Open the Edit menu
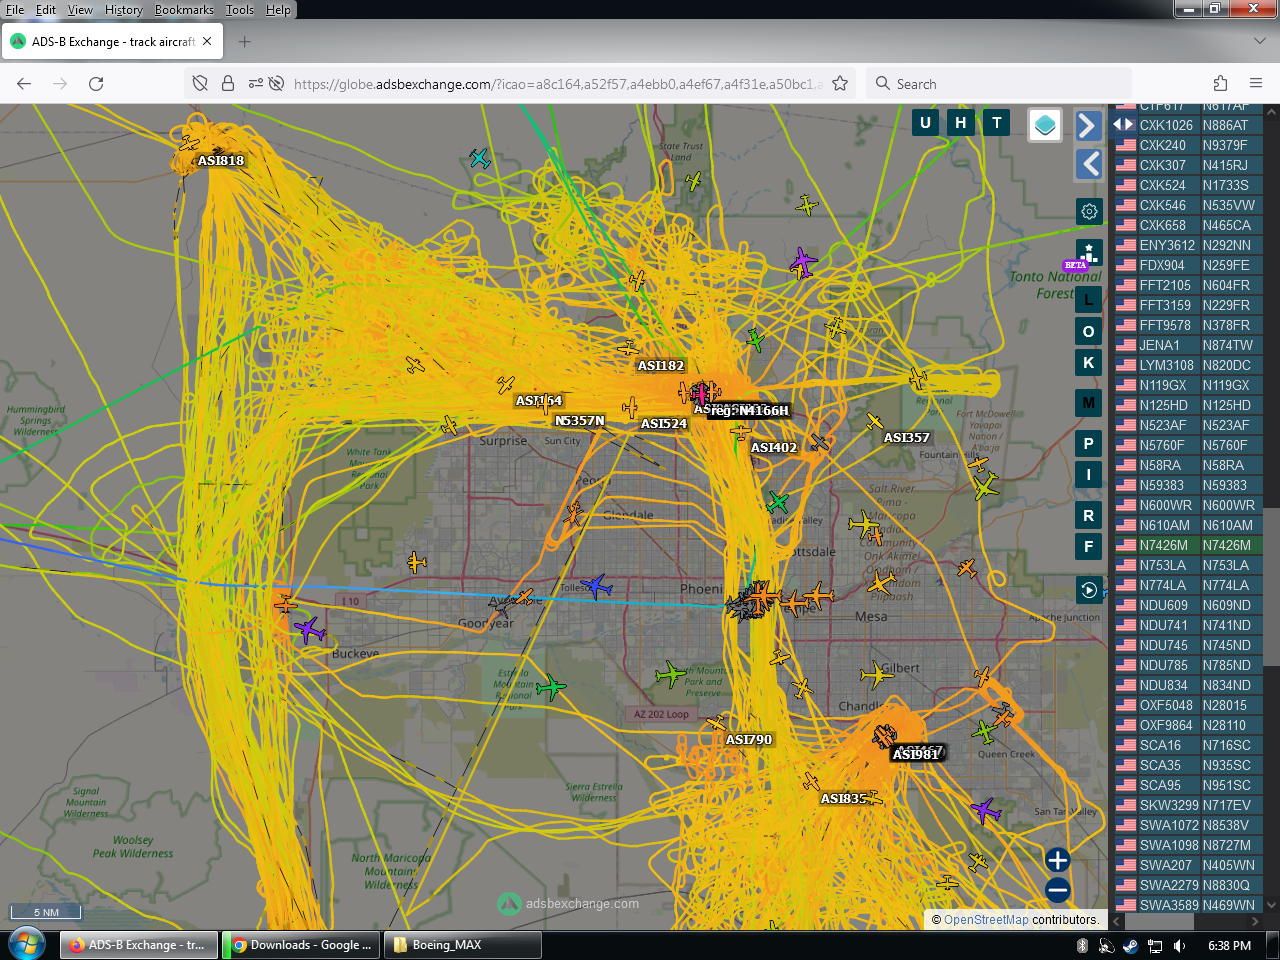 [46, 10]
